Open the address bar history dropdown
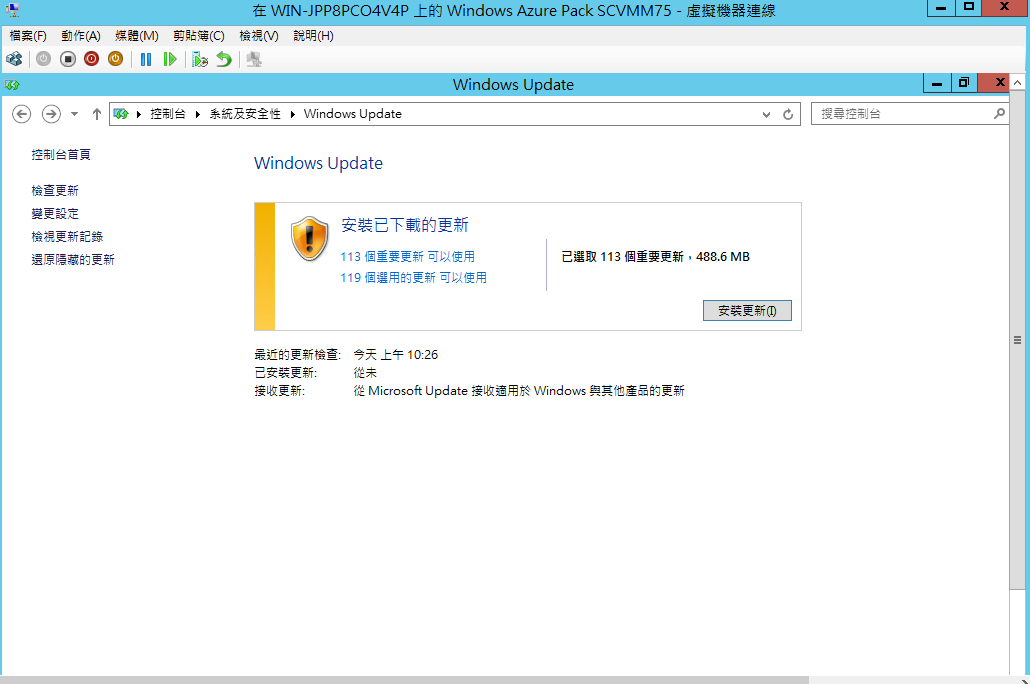Screen dimensions: 1030x684 click(766, 114)
